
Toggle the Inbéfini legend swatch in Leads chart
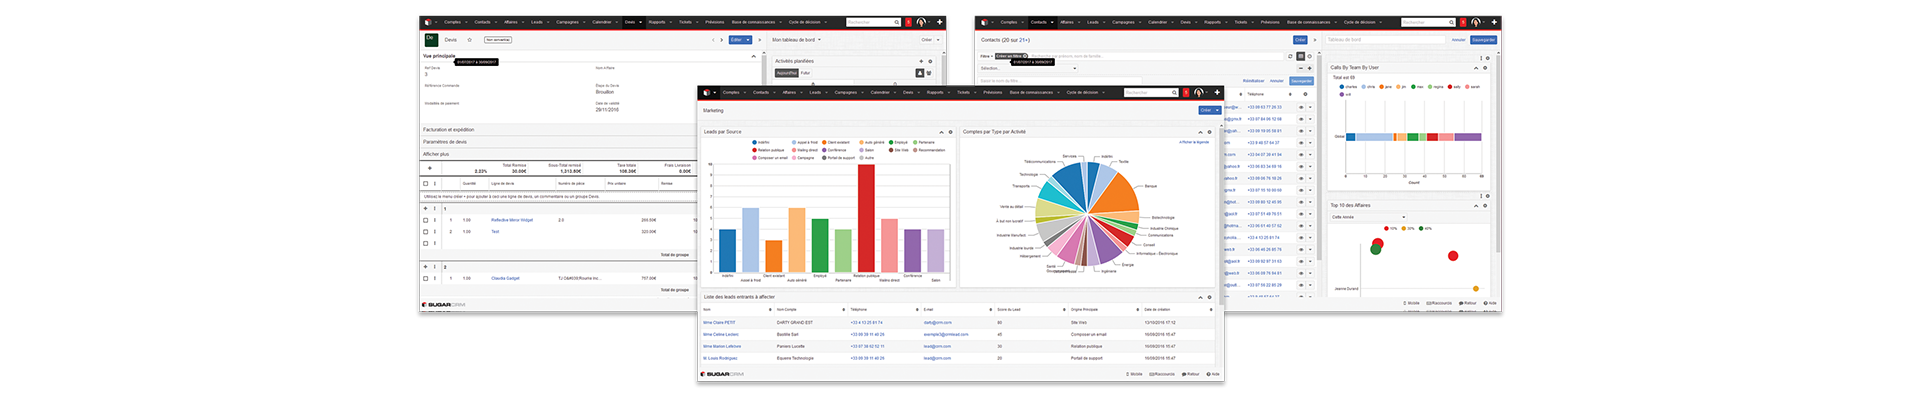click(754, 142)
